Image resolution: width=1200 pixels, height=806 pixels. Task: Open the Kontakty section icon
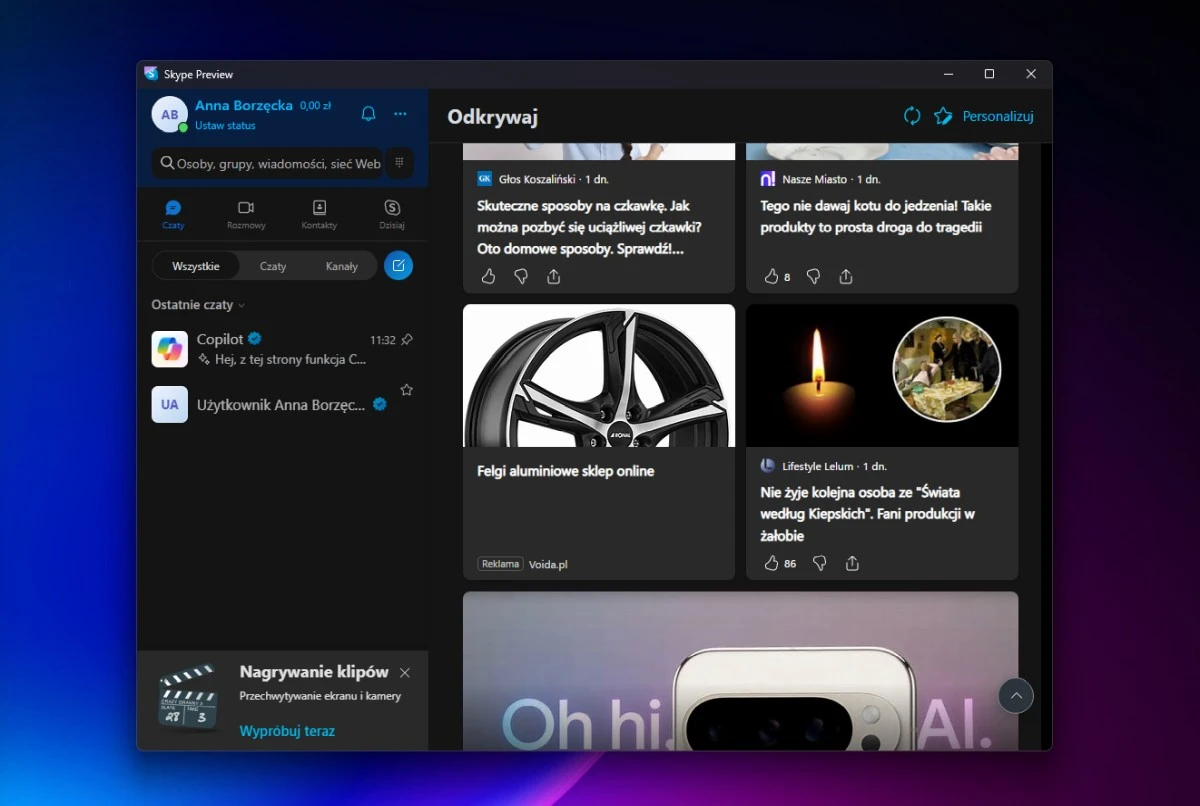pos(319,213)
